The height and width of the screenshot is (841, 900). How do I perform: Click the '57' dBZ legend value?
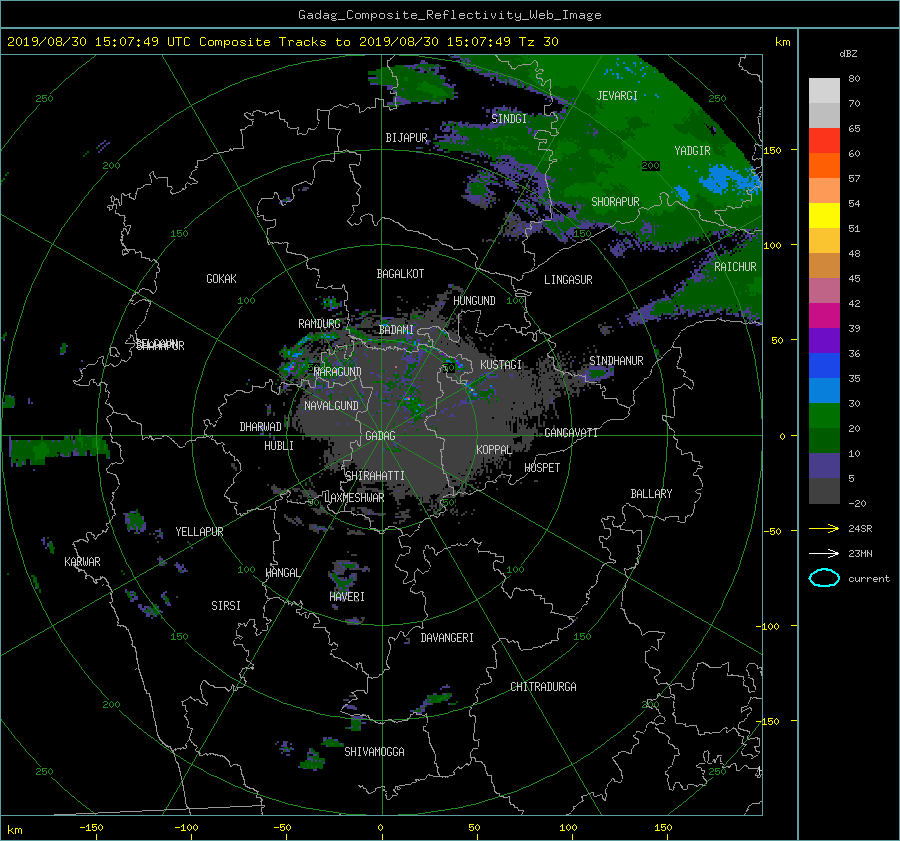pos(854,179)
